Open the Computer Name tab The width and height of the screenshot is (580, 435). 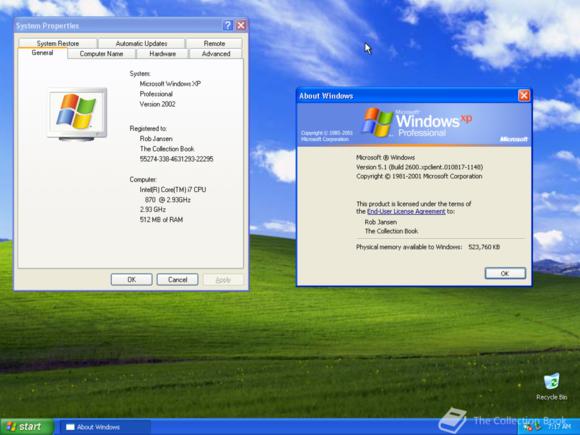point(101,54)
